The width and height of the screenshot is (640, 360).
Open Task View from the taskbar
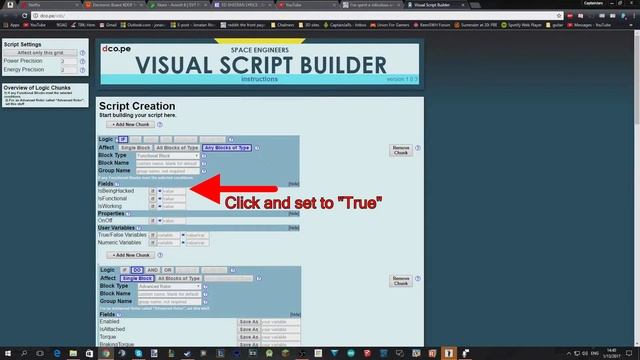click(x=40, y=353)
